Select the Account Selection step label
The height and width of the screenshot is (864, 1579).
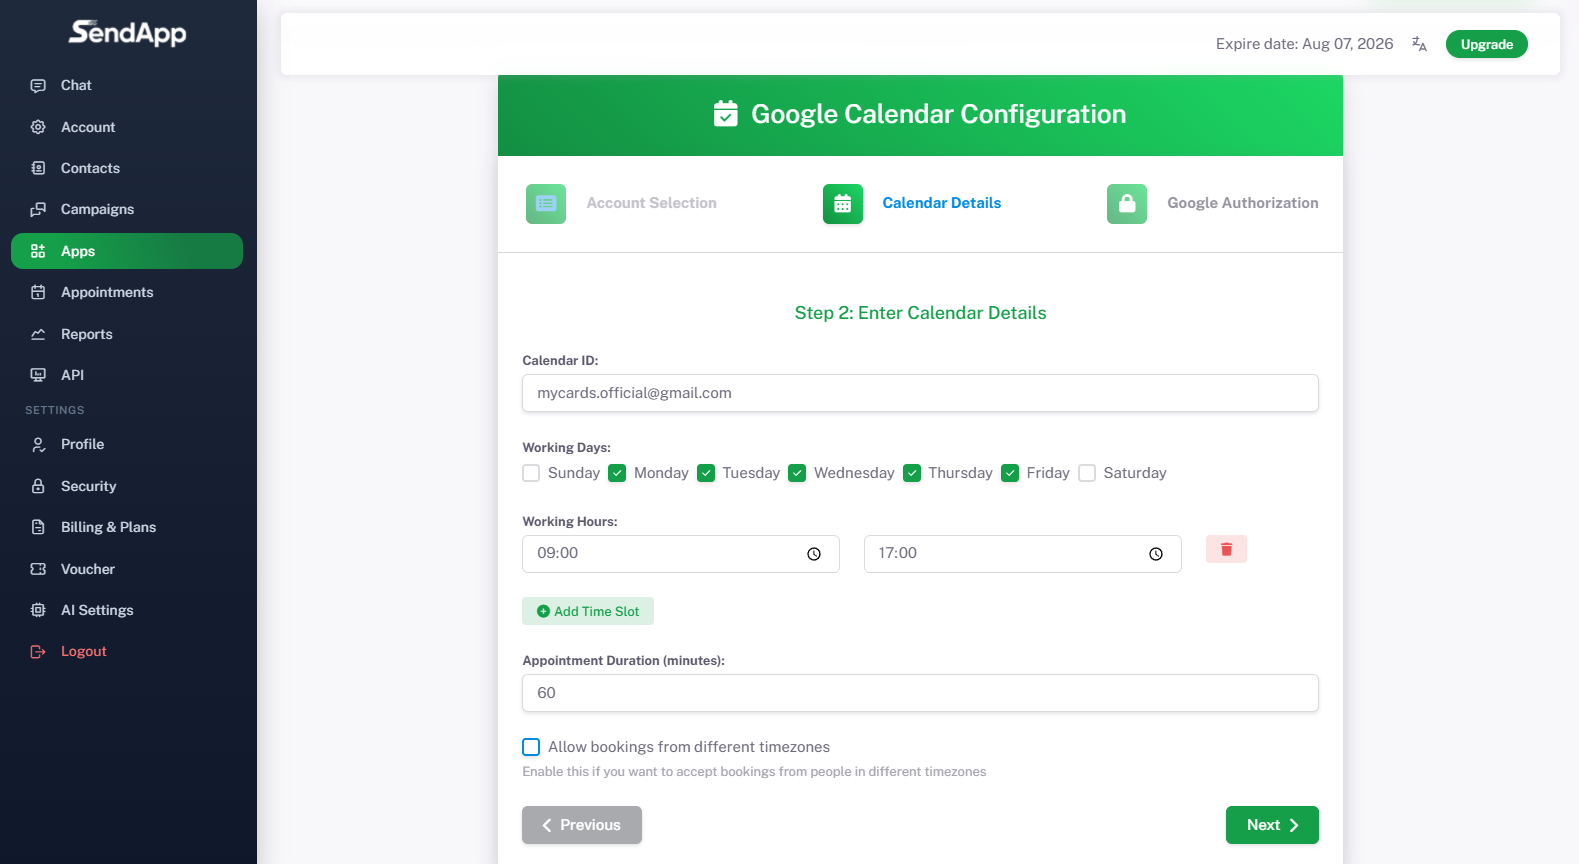coord(651,203)
